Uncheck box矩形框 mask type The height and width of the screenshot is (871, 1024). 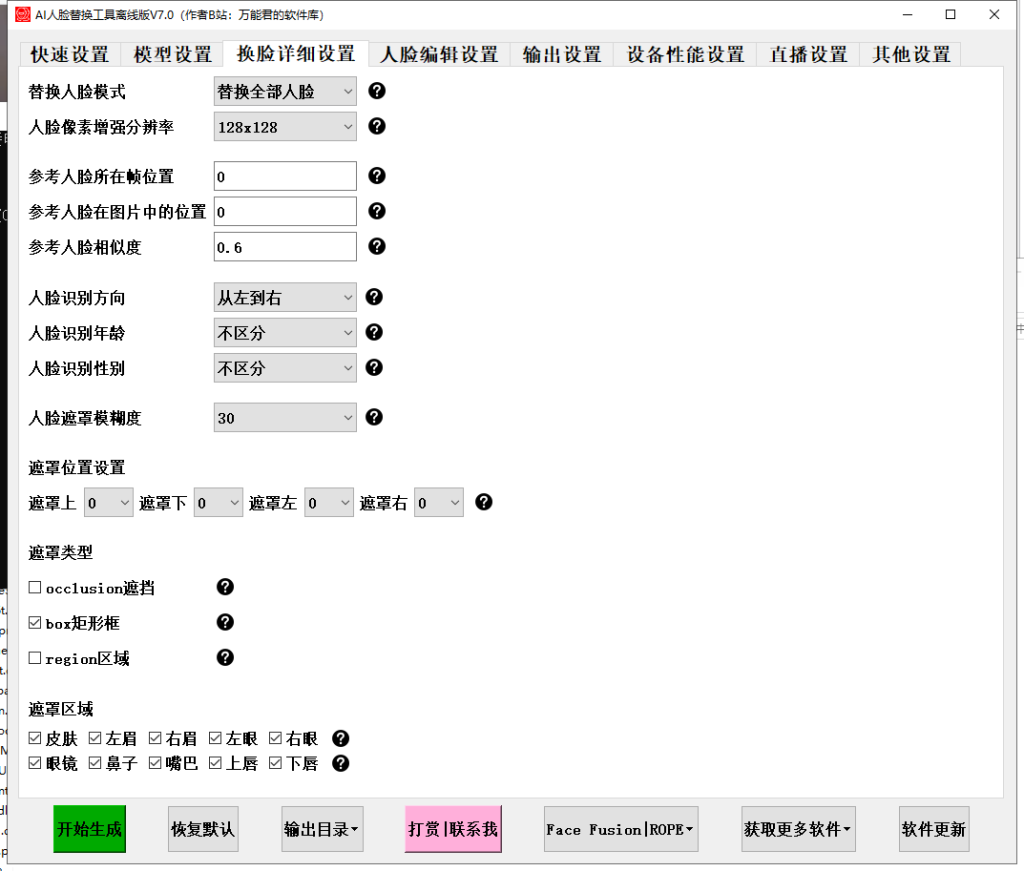point(35,623)
